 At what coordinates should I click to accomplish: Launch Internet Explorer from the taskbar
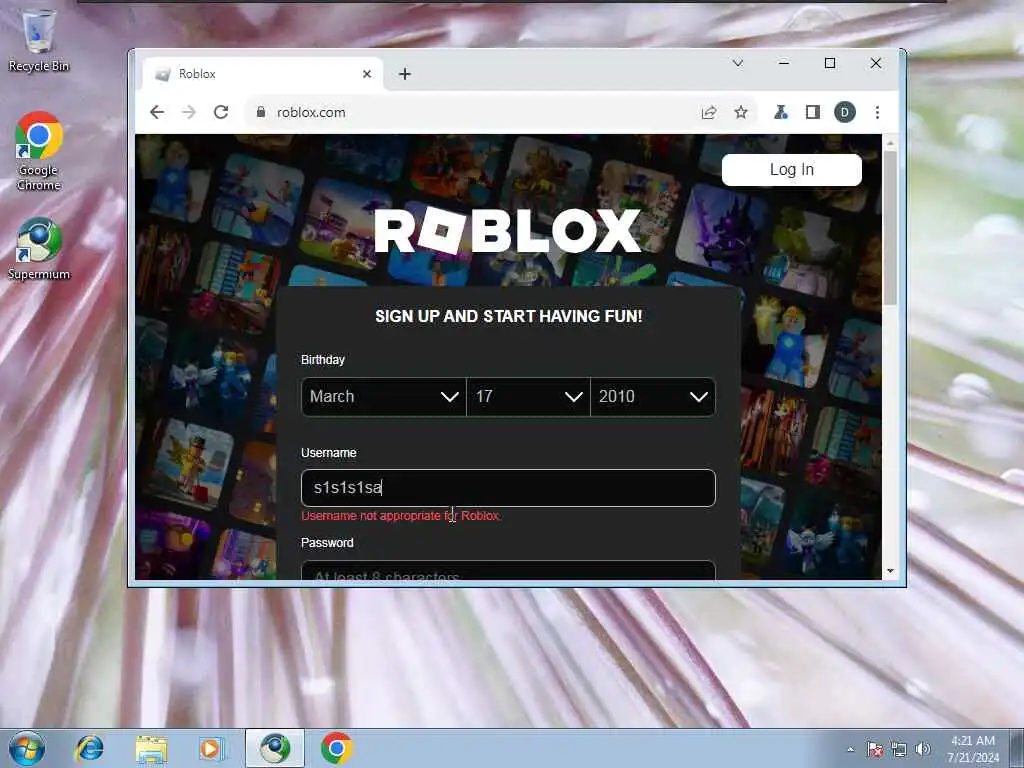pos(89,748)
